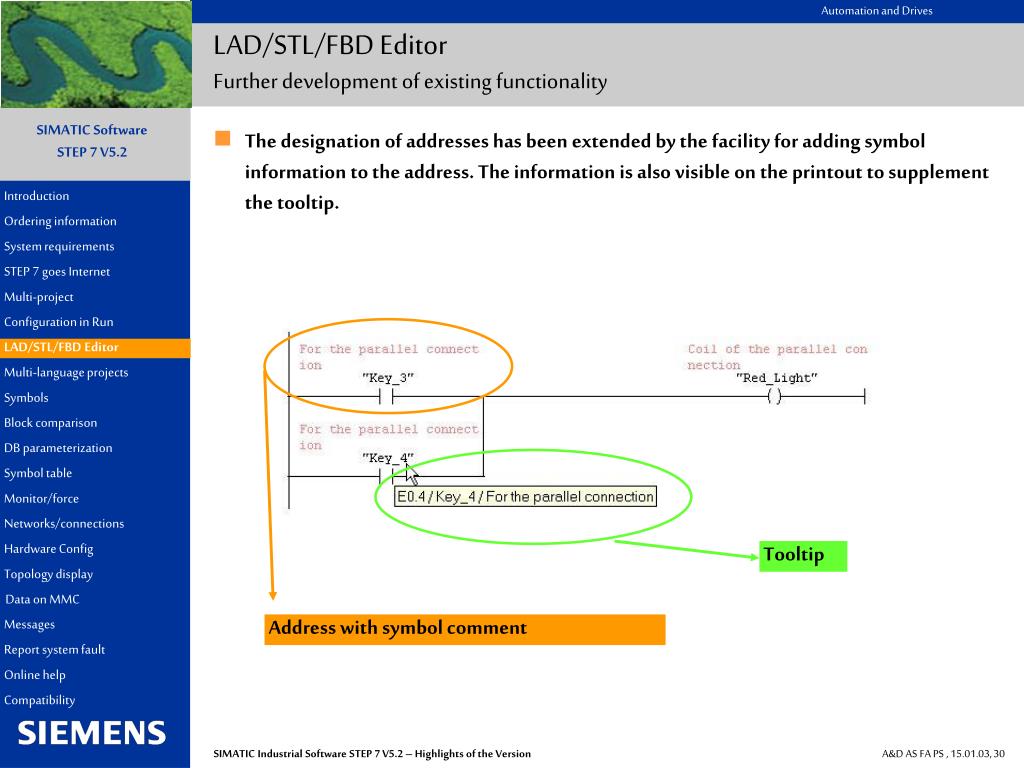
Task: Select Report system fault
Action: tap(54, 650)
